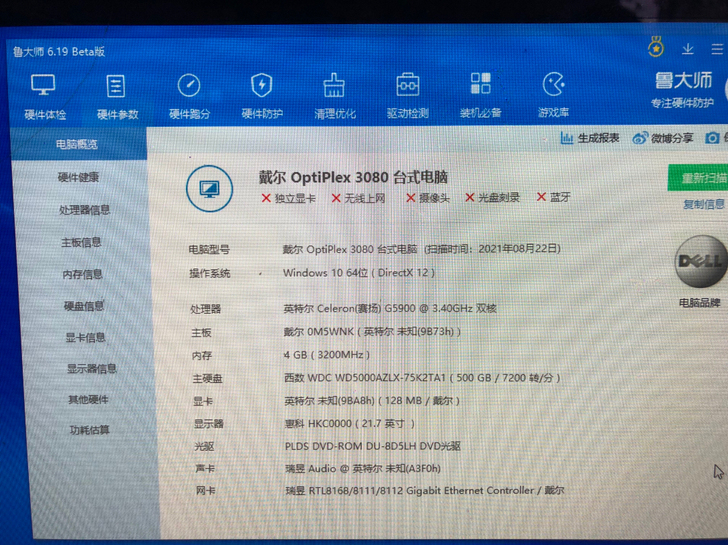Screen dimensions: 728x545
Task: Click the 蓝牙 status indicator
Action: [553, 197]
